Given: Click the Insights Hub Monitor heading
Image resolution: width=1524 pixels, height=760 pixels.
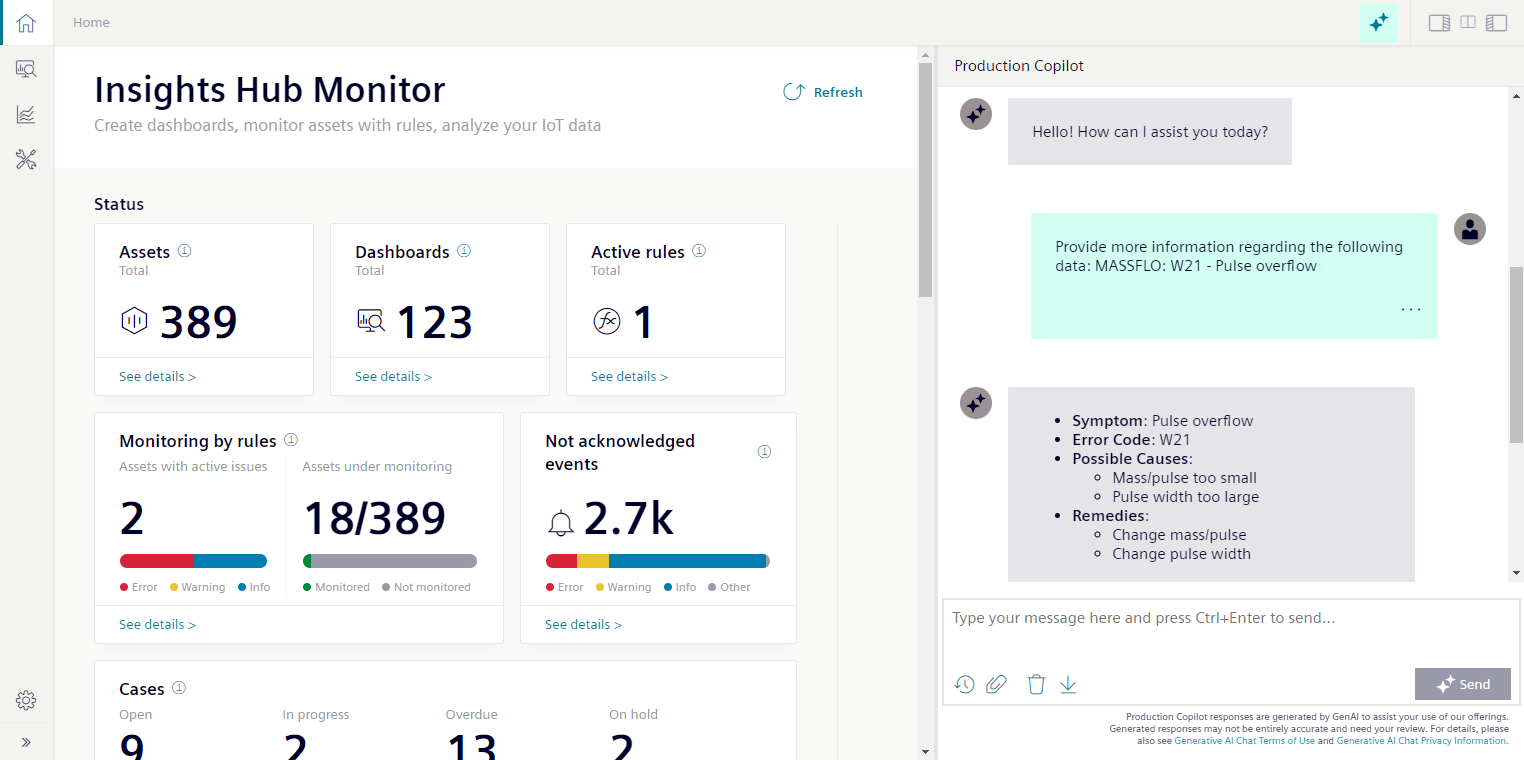Looking at the screenshot, I should [269, 90].
